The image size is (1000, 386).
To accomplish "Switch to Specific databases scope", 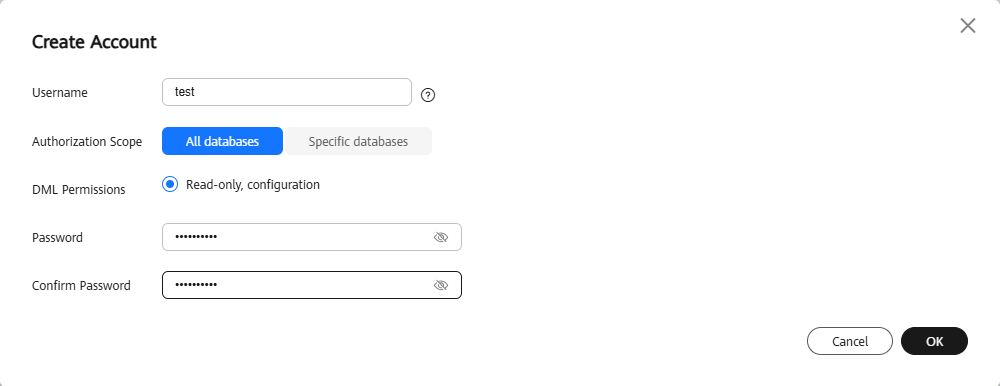I will pos(358,141).
